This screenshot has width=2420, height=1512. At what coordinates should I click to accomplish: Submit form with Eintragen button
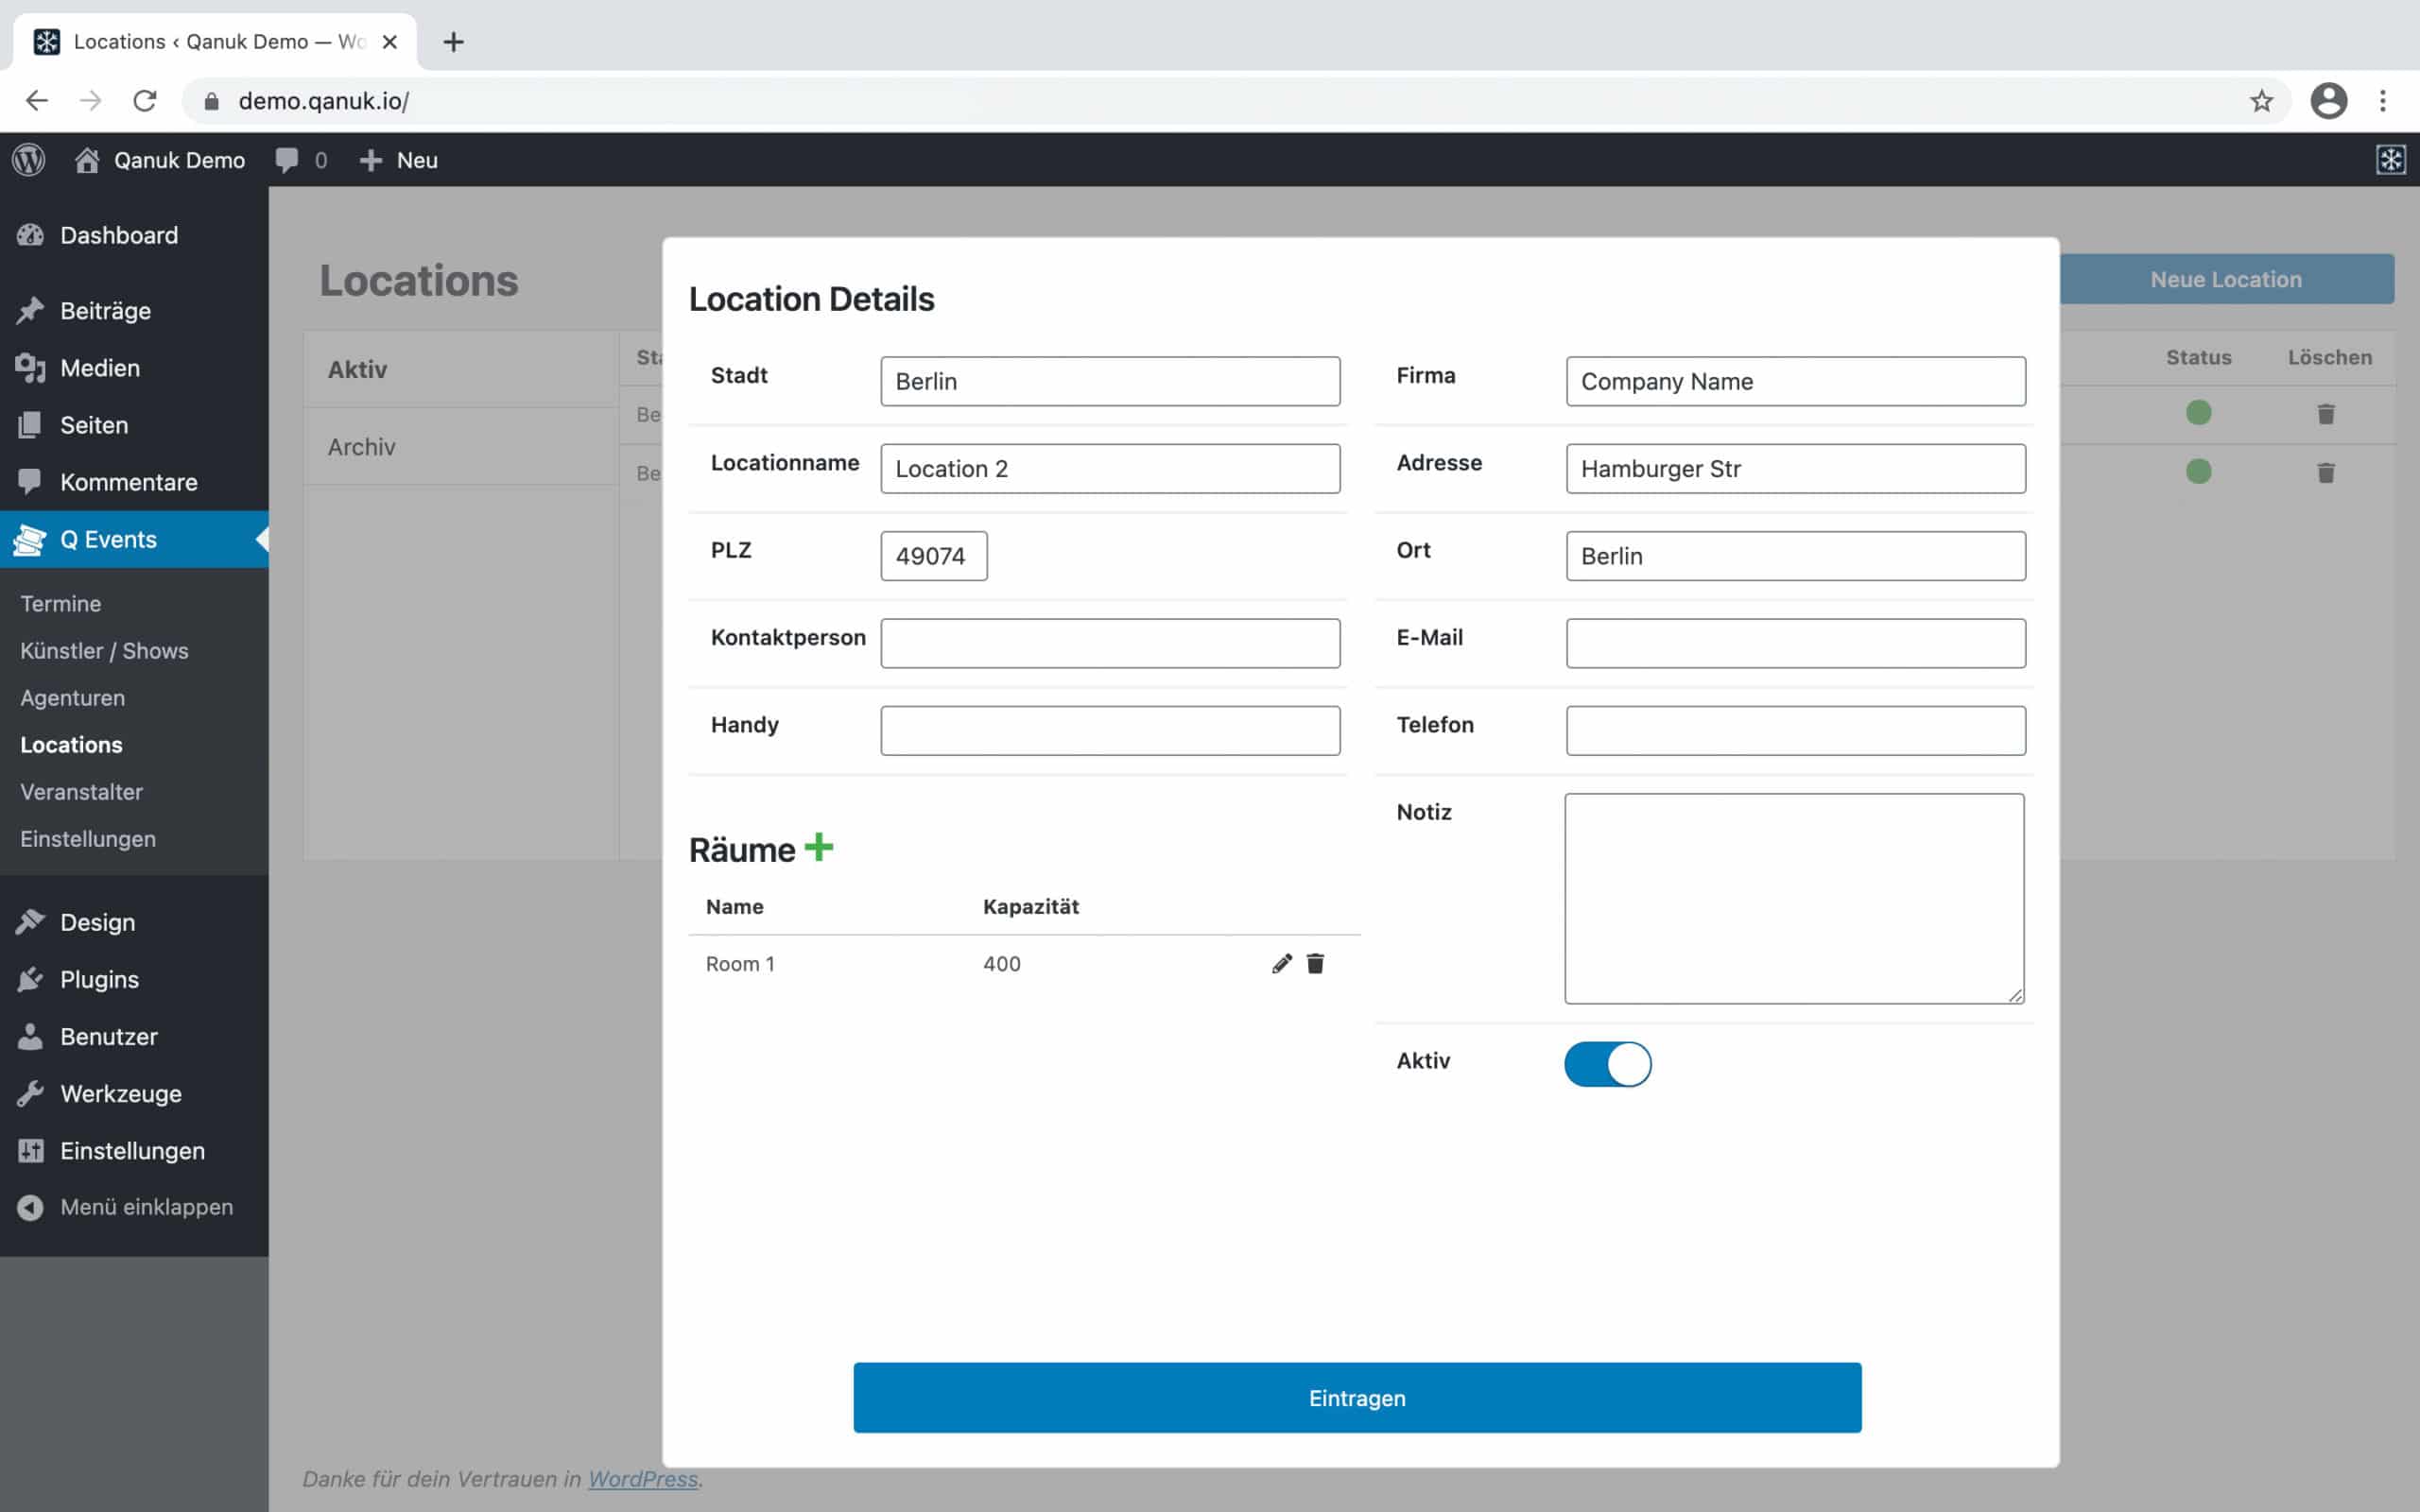coord(1357,1398)
